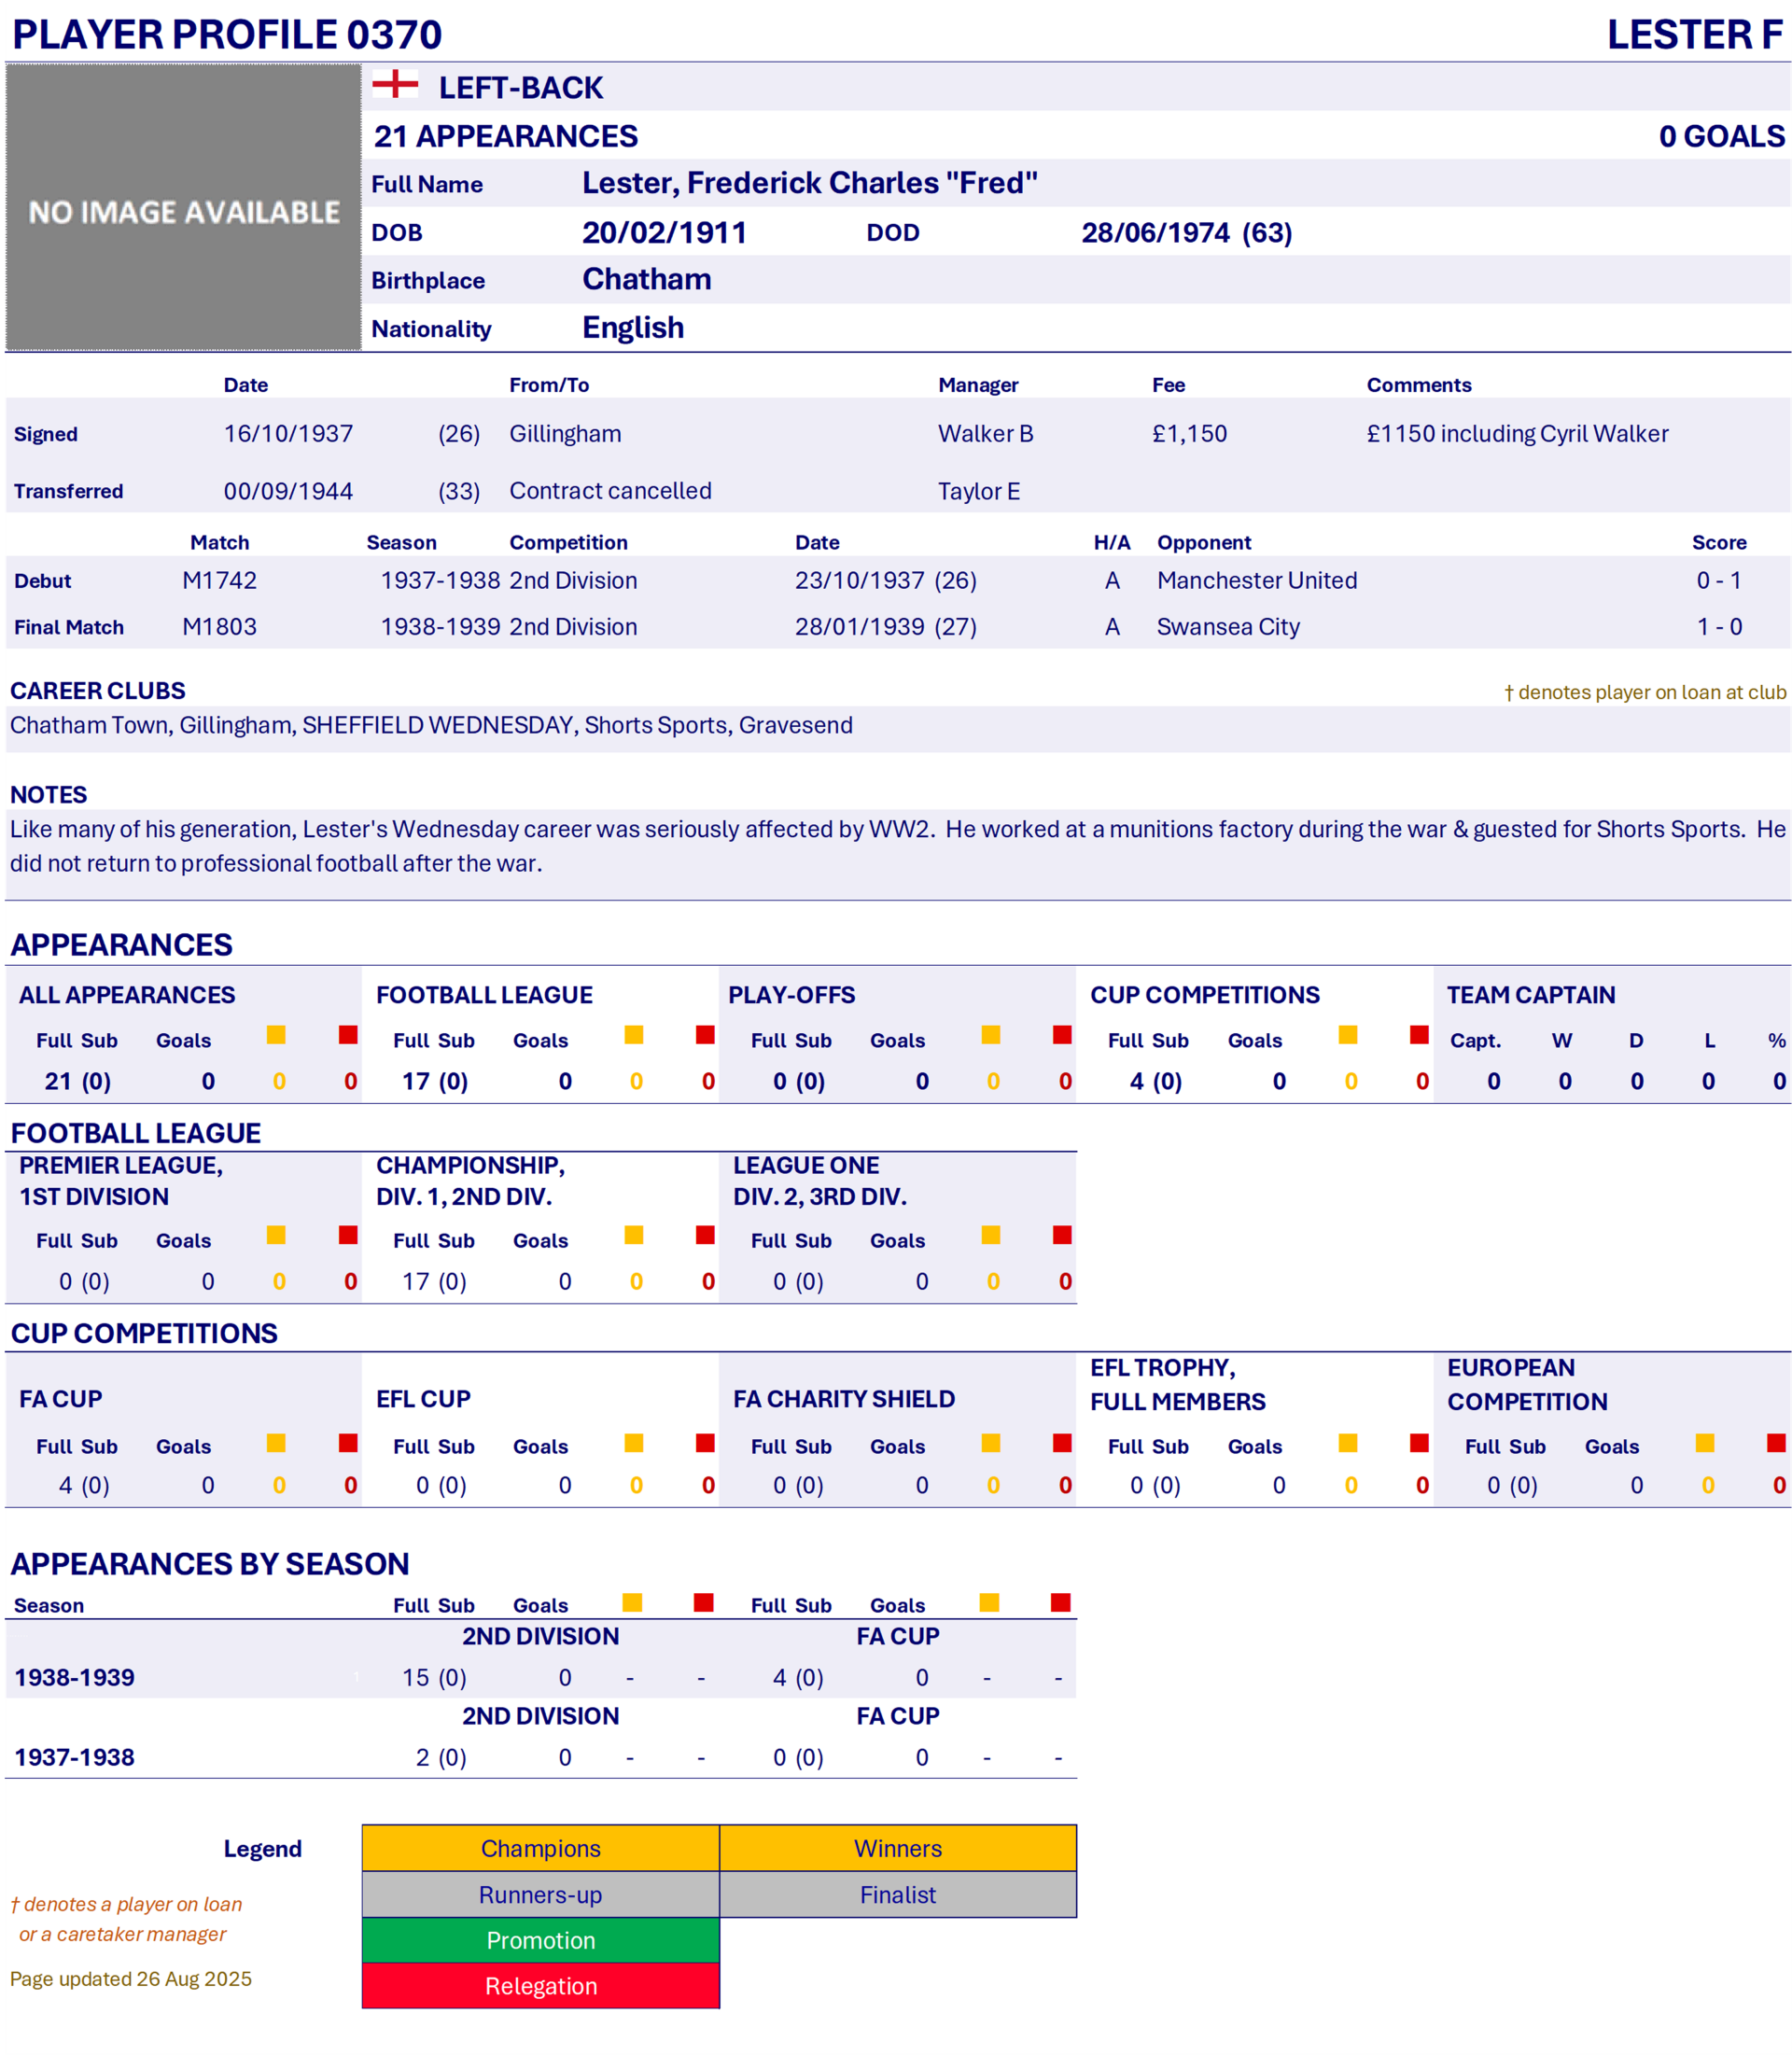
Task: Click the red Relegation legend box
Action: [x=540, y=1986]
